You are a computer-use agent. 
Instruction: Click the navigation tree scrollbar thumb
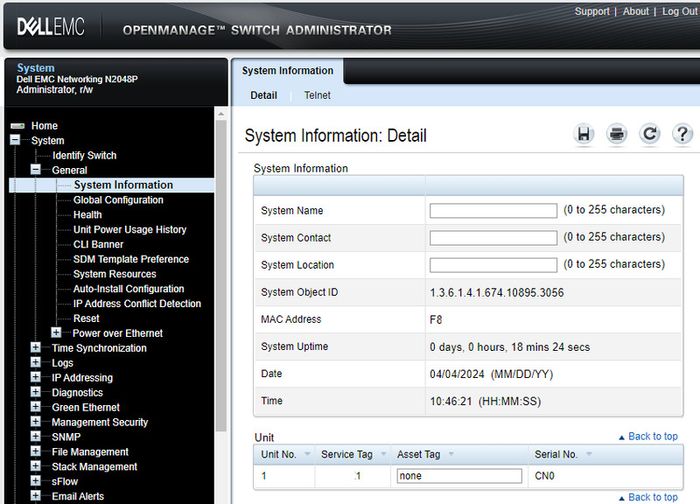coord(221,275)
